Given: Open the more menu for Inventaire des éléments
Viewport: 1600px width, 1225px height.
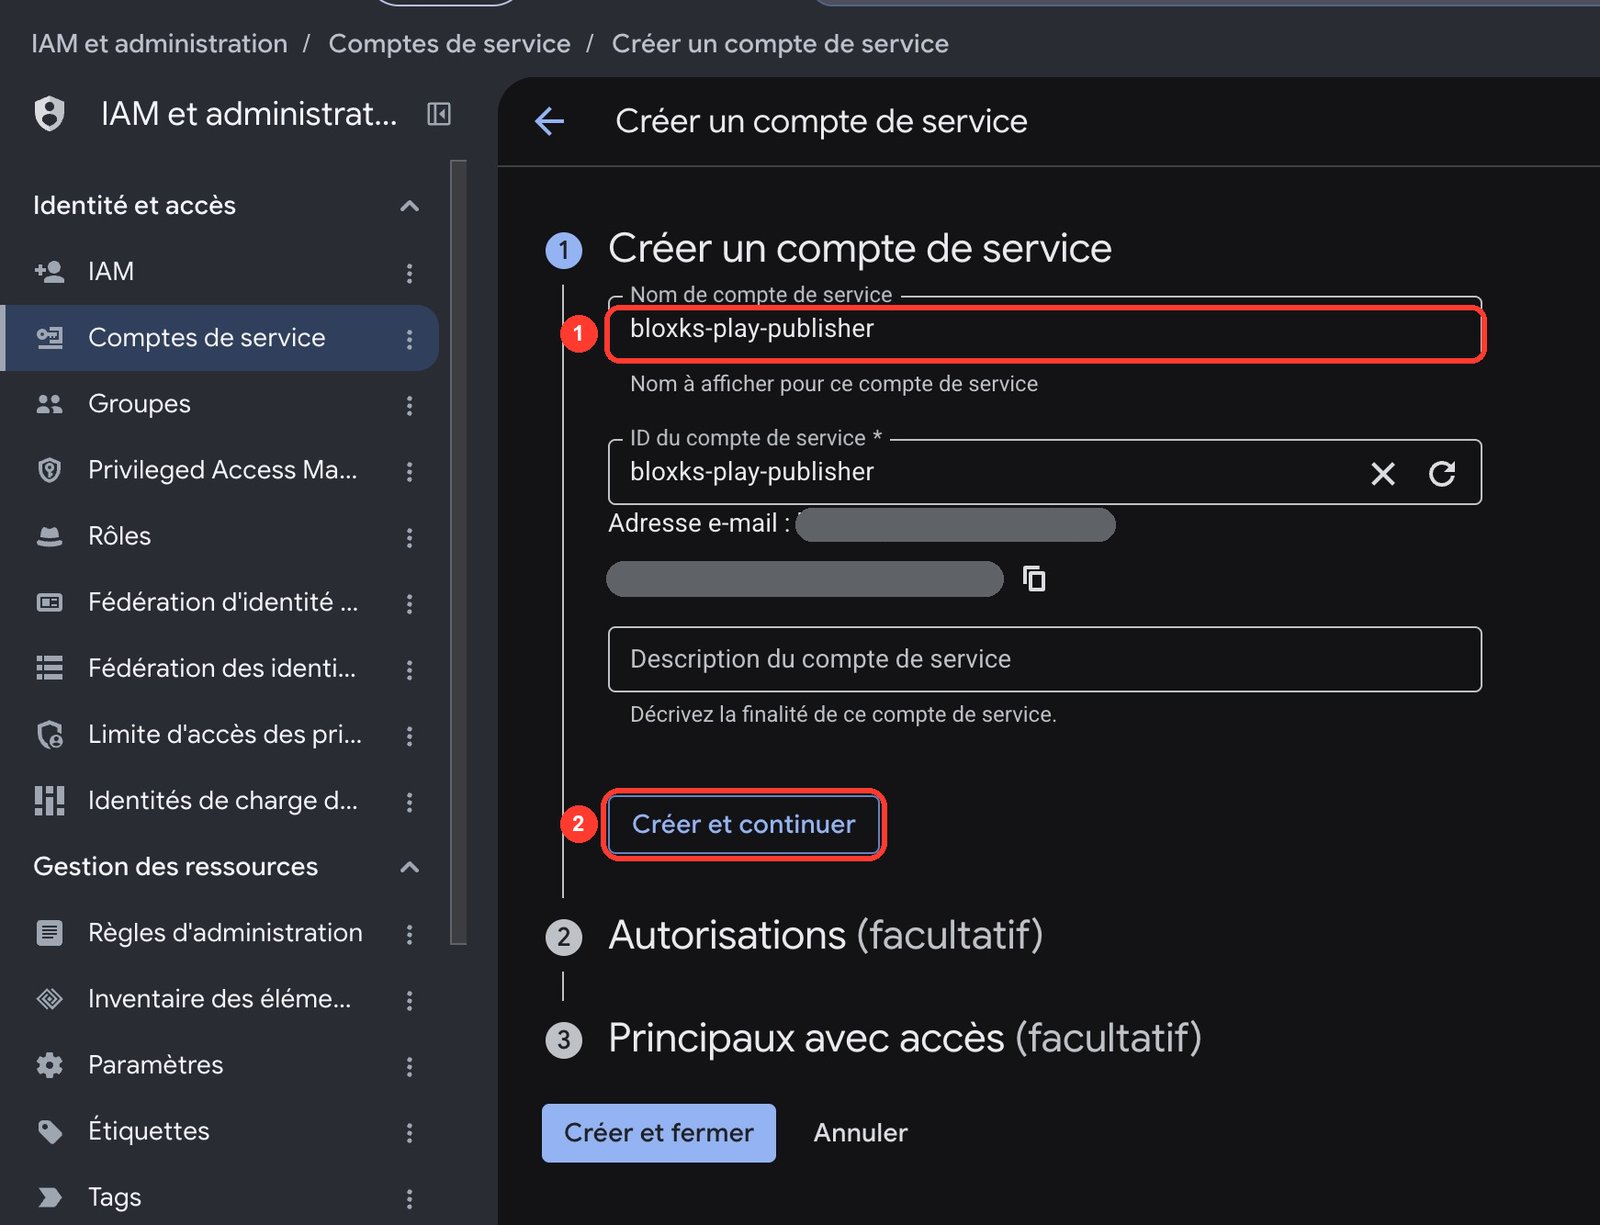Looking at the screenshot, I should (409, 1000).
